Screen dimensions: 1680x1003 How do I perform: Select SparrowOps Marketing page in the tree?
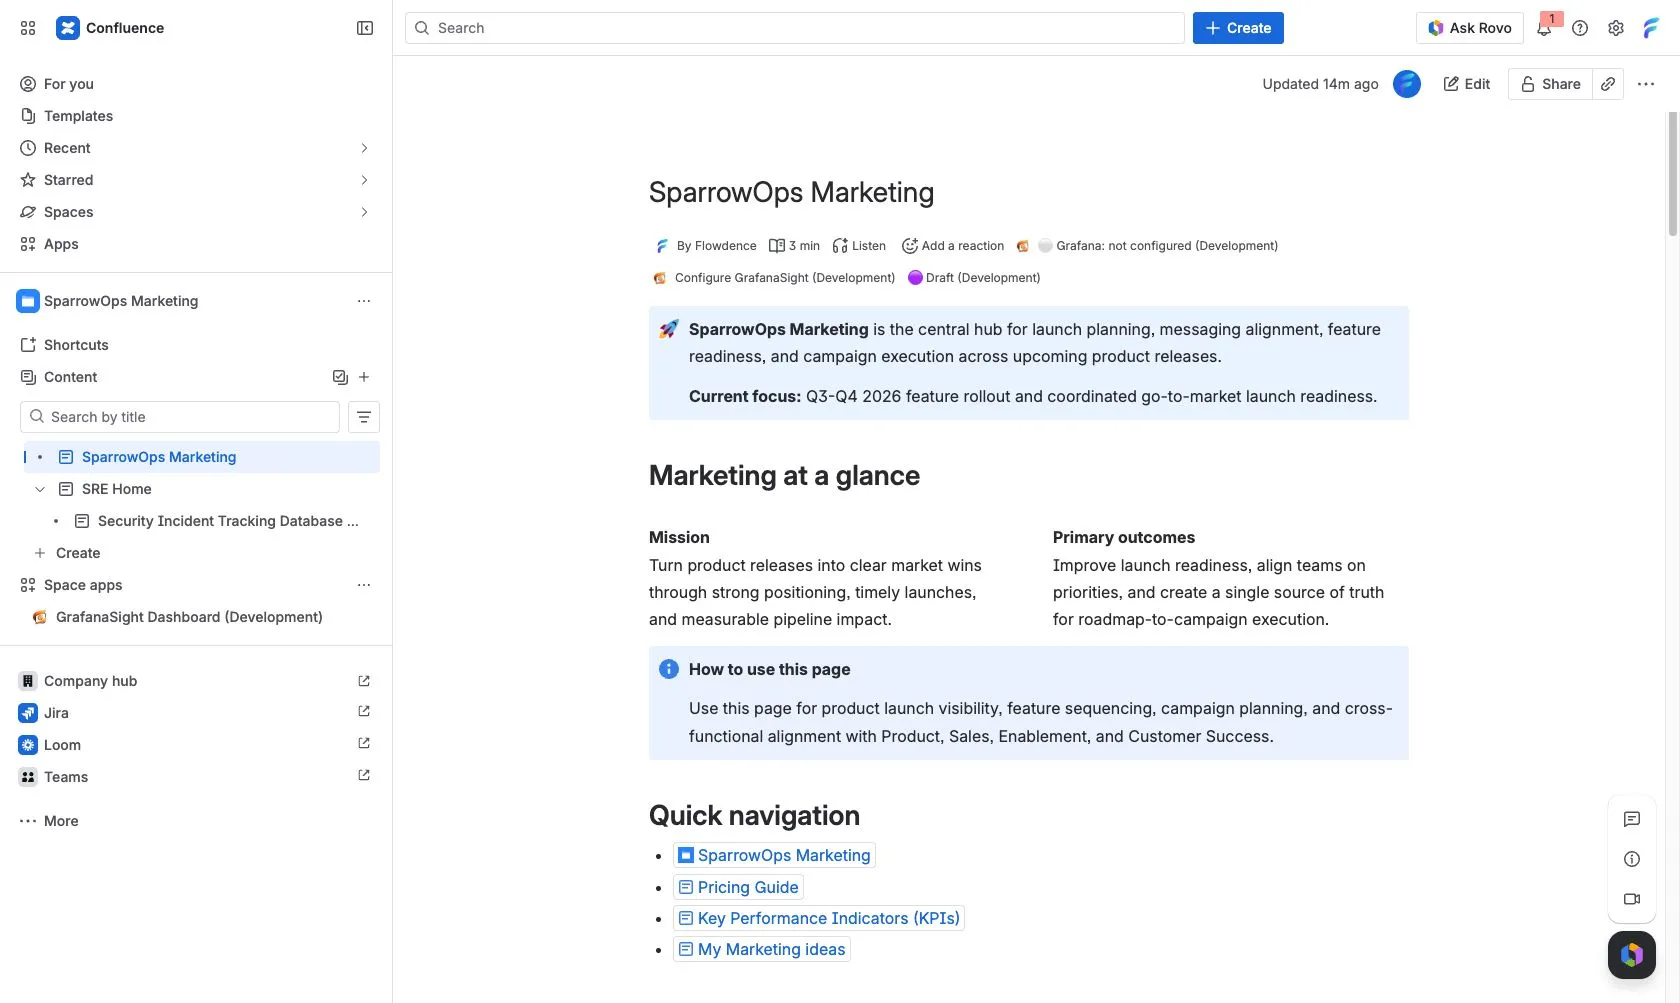pyautogui.click(x=201, y=457)
